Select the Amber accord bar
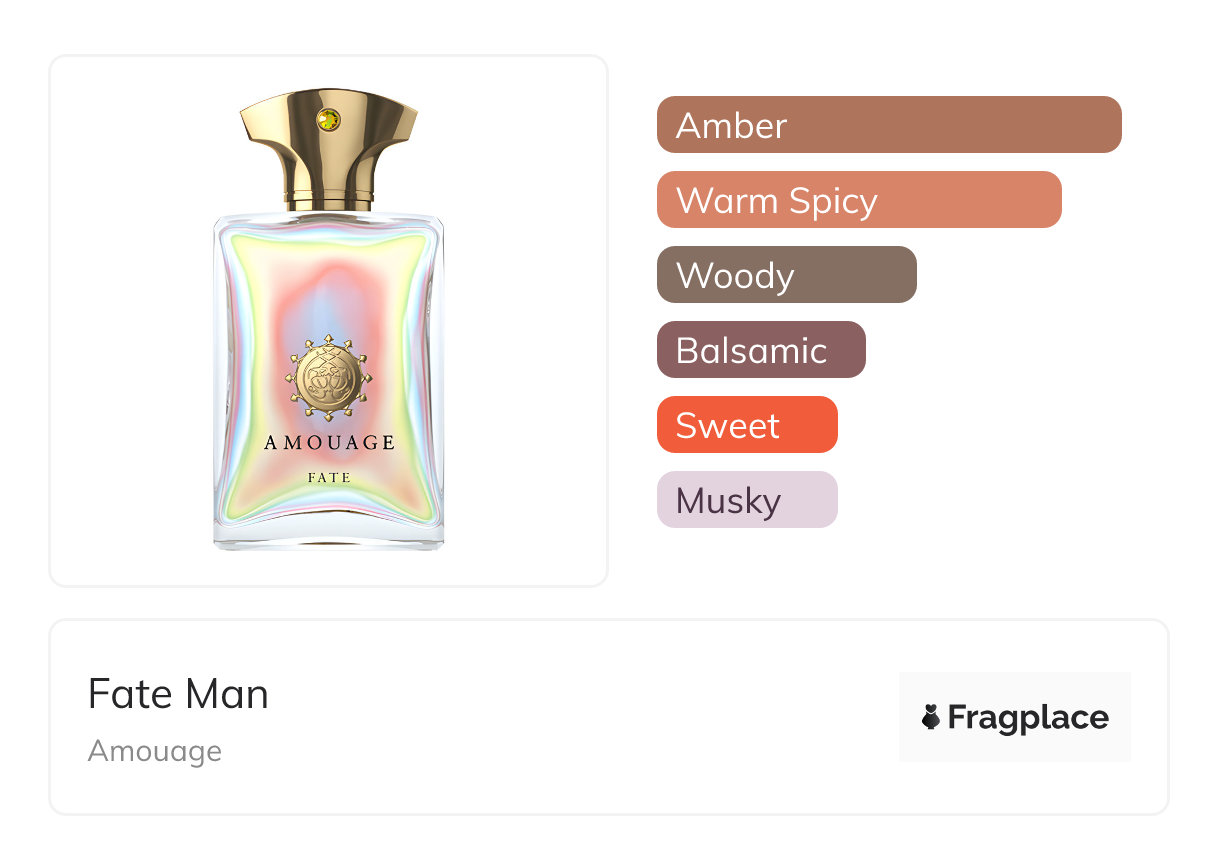 pyautogui.click(x=888, y=125)
